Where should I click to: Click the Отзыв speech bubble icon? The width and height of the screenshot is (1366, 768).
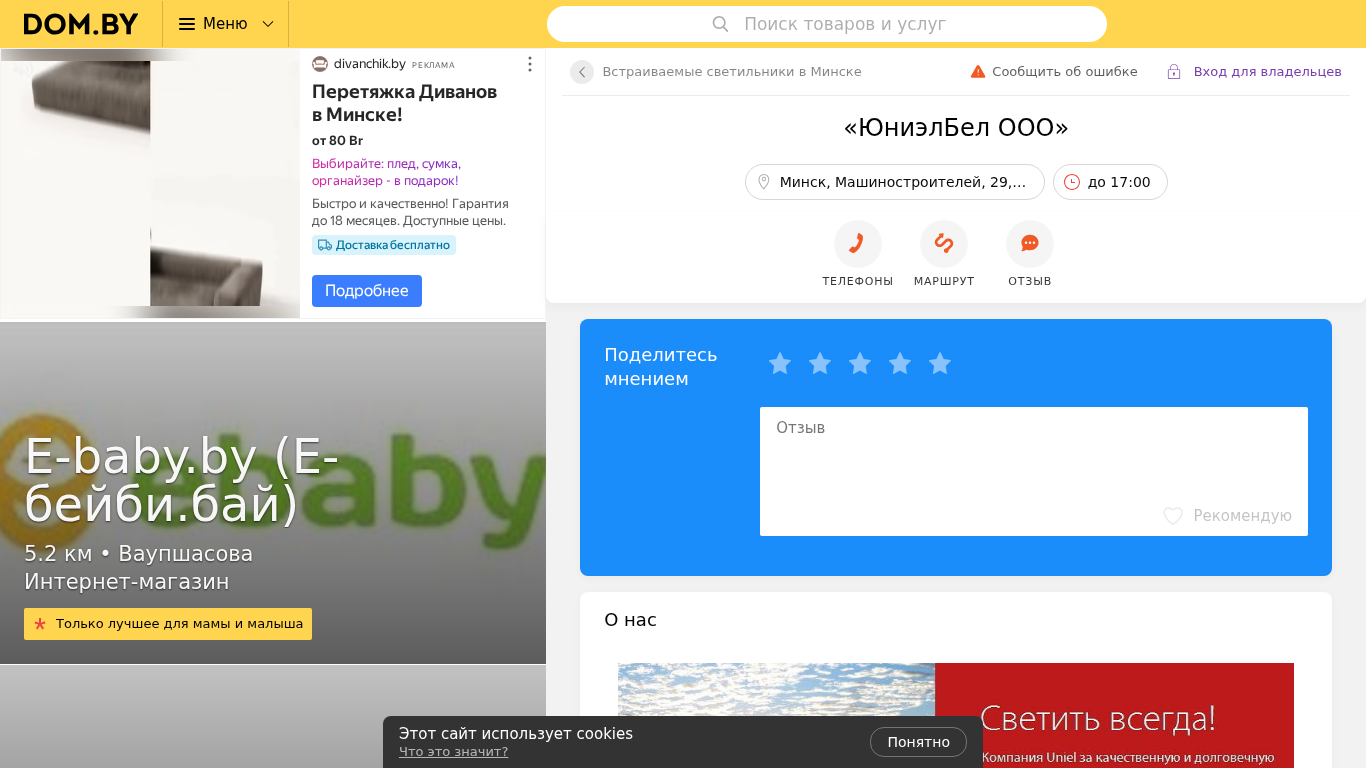pyautogui.click(x=1029, y=244)
